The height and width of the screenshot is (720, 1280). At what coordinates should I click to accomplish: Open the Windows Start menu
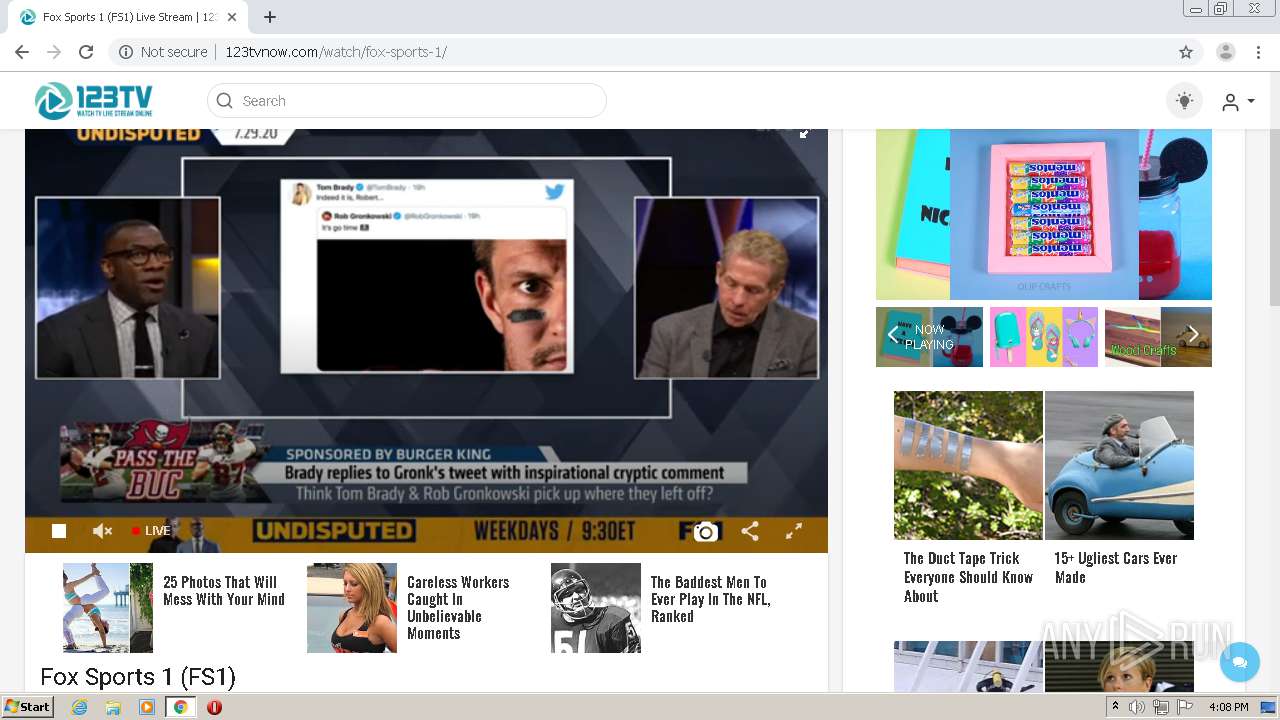(27, 707)
